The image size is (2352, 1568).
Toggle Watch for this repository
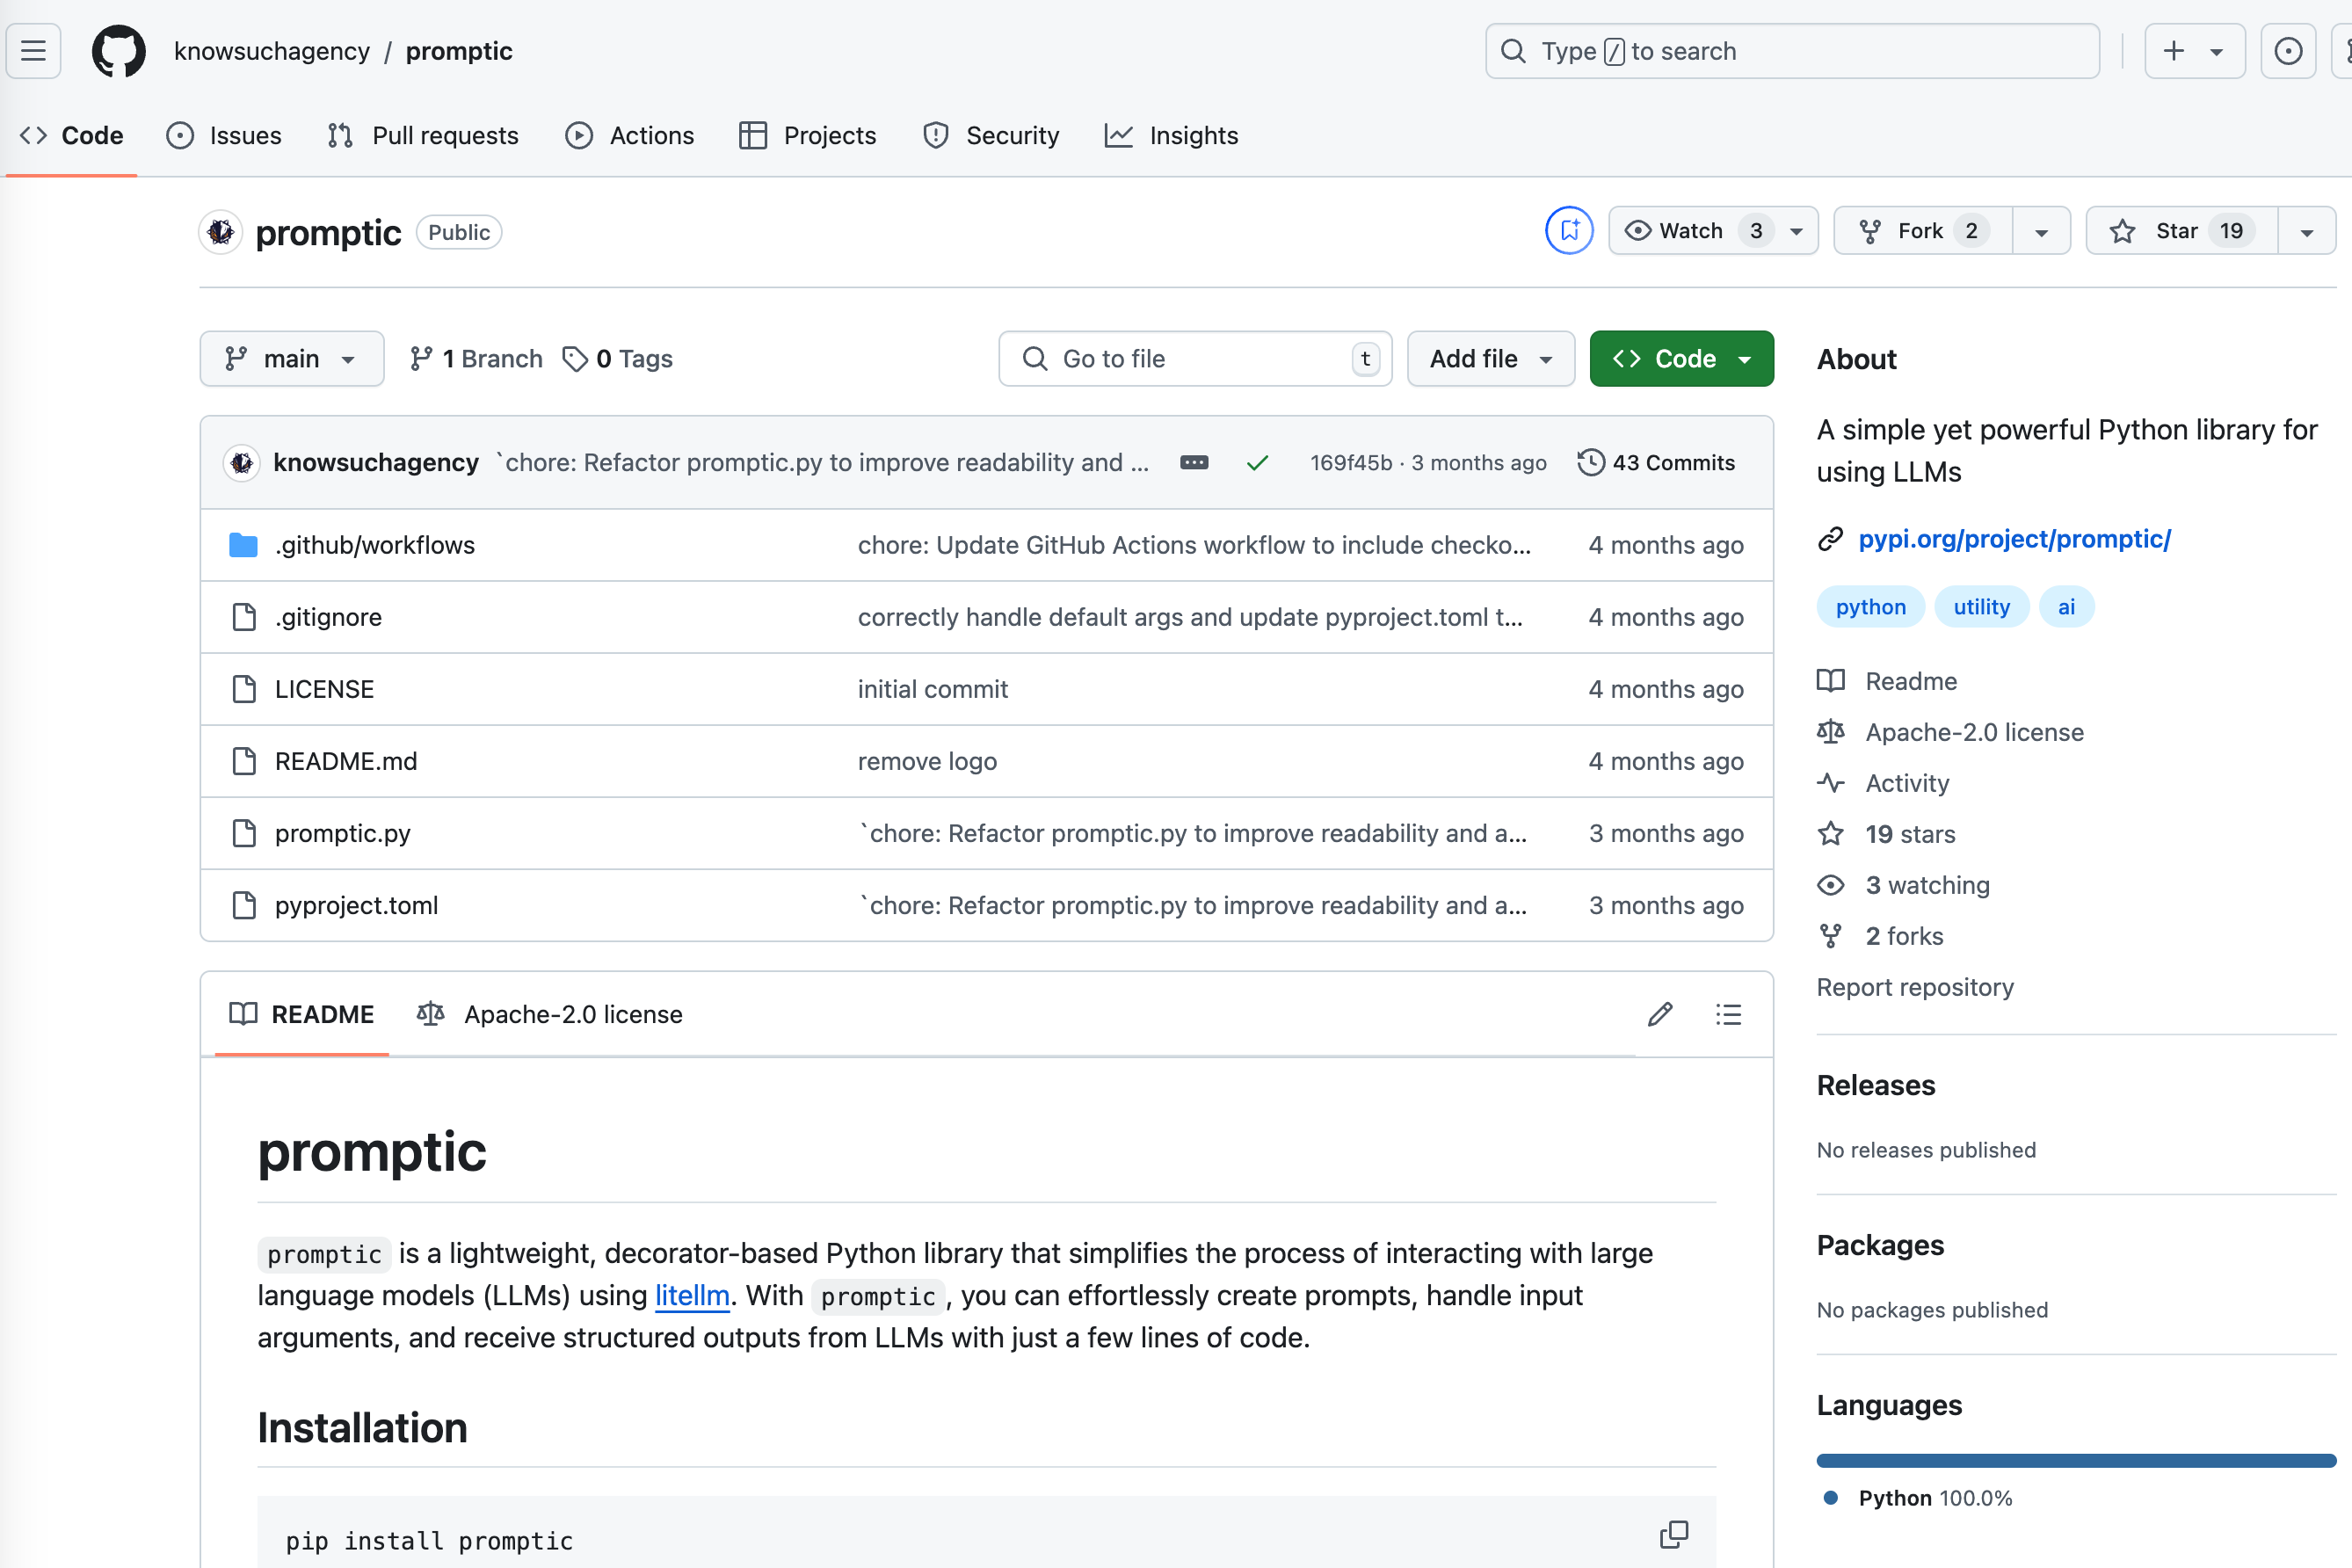point(1692,231)
